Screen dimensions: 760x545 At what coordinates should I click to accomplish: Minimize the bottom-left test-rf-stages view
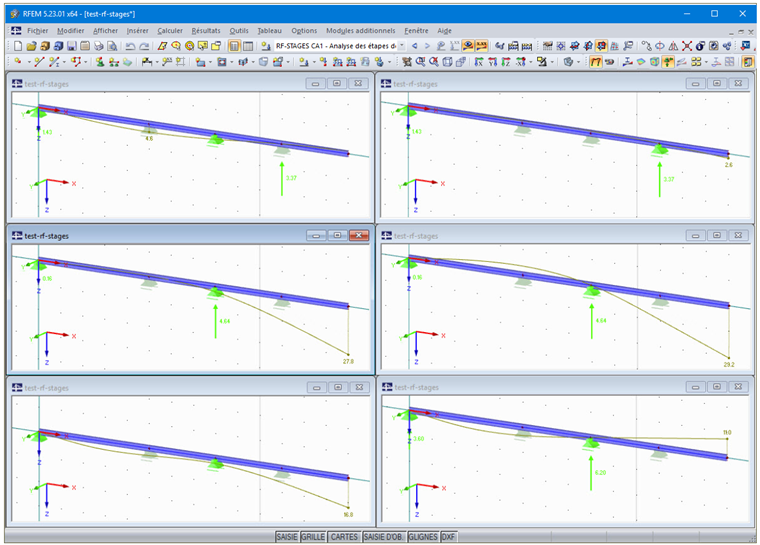point(316,387)
